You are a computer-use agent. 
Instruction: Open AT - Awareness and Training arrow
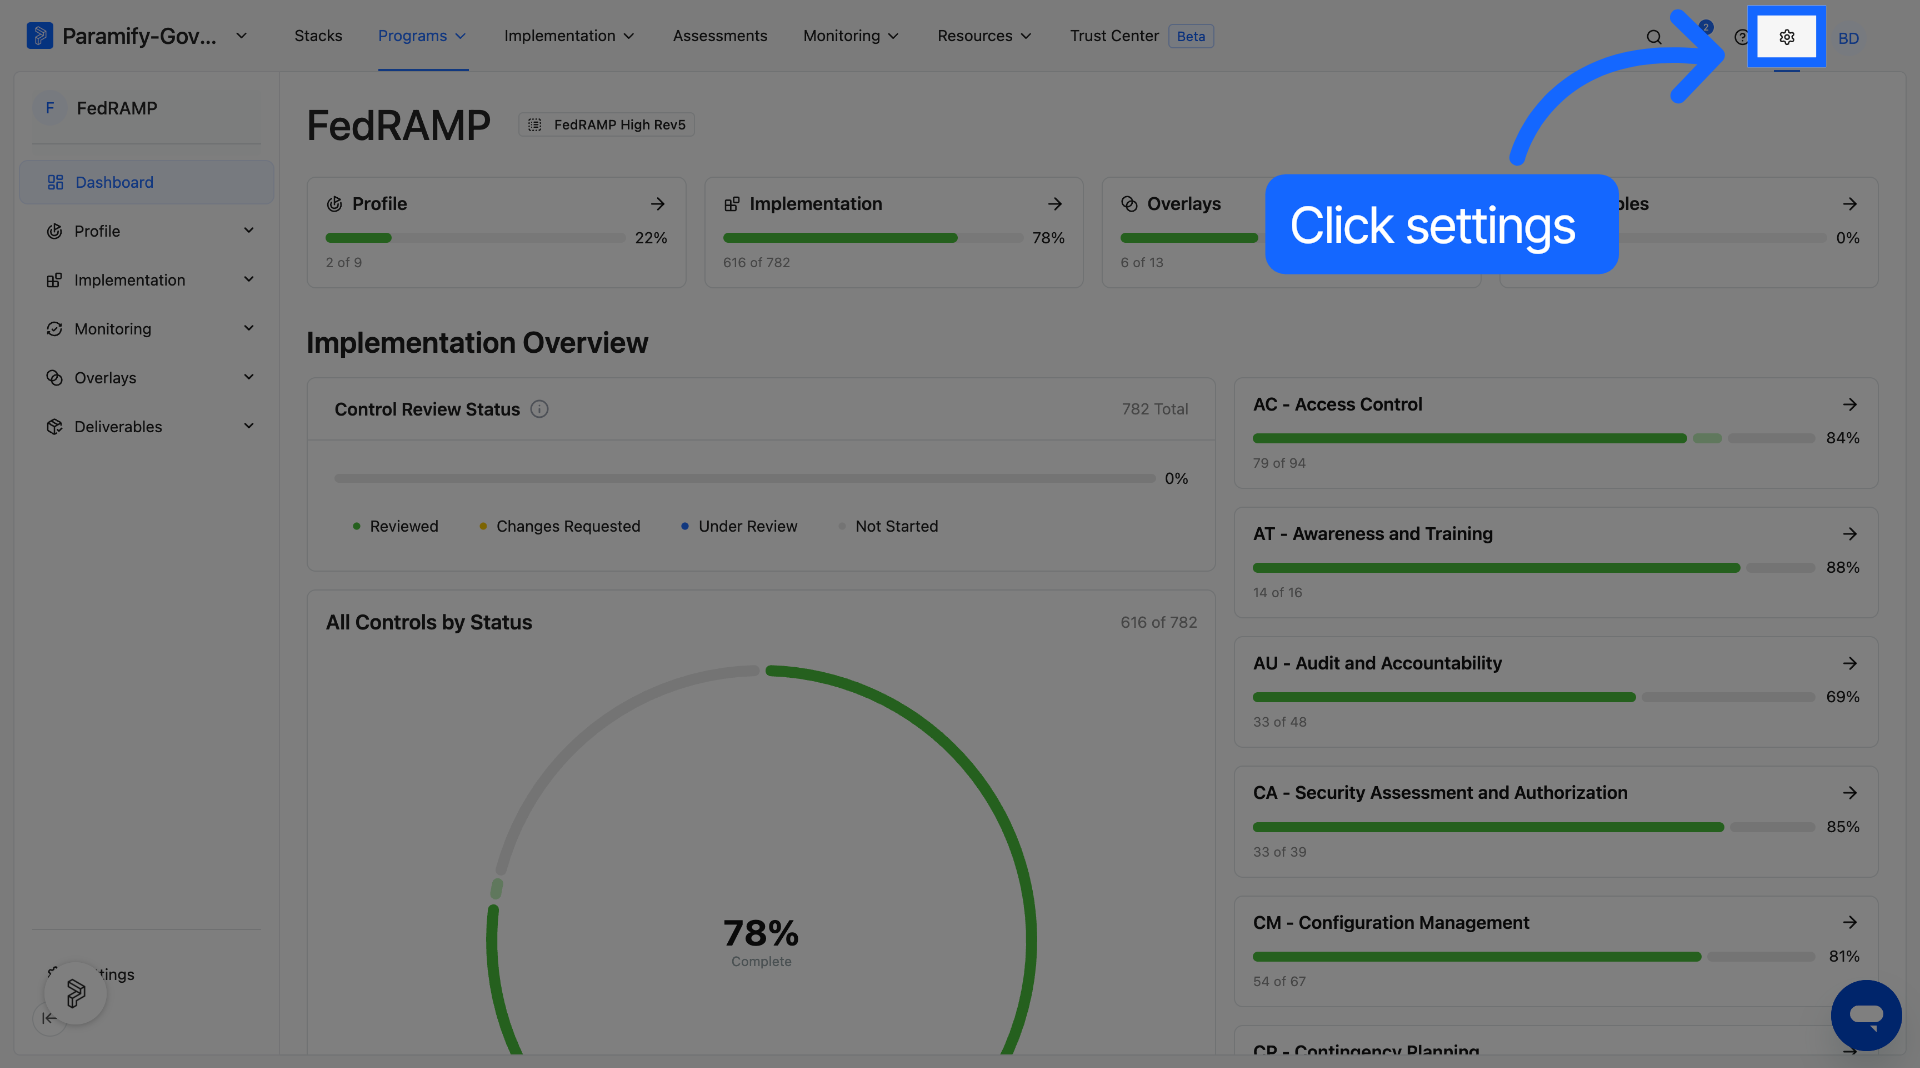1849,534
